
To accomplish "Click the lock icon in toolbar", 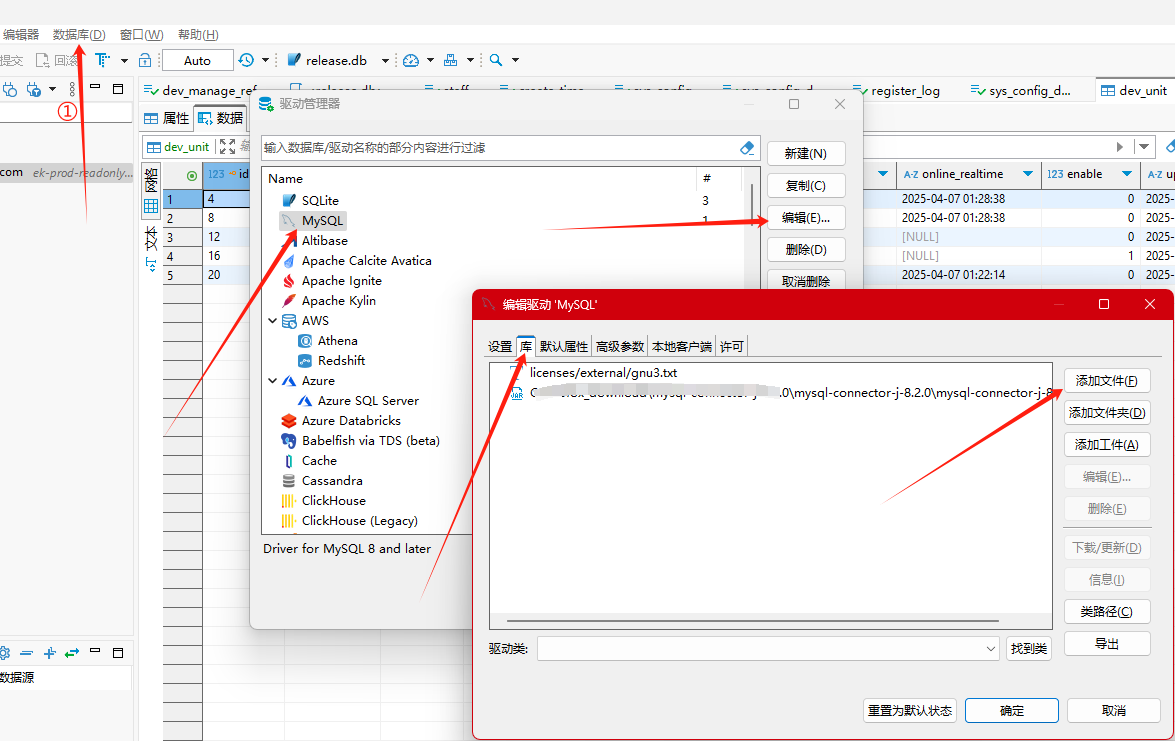I will click(145, 60).
